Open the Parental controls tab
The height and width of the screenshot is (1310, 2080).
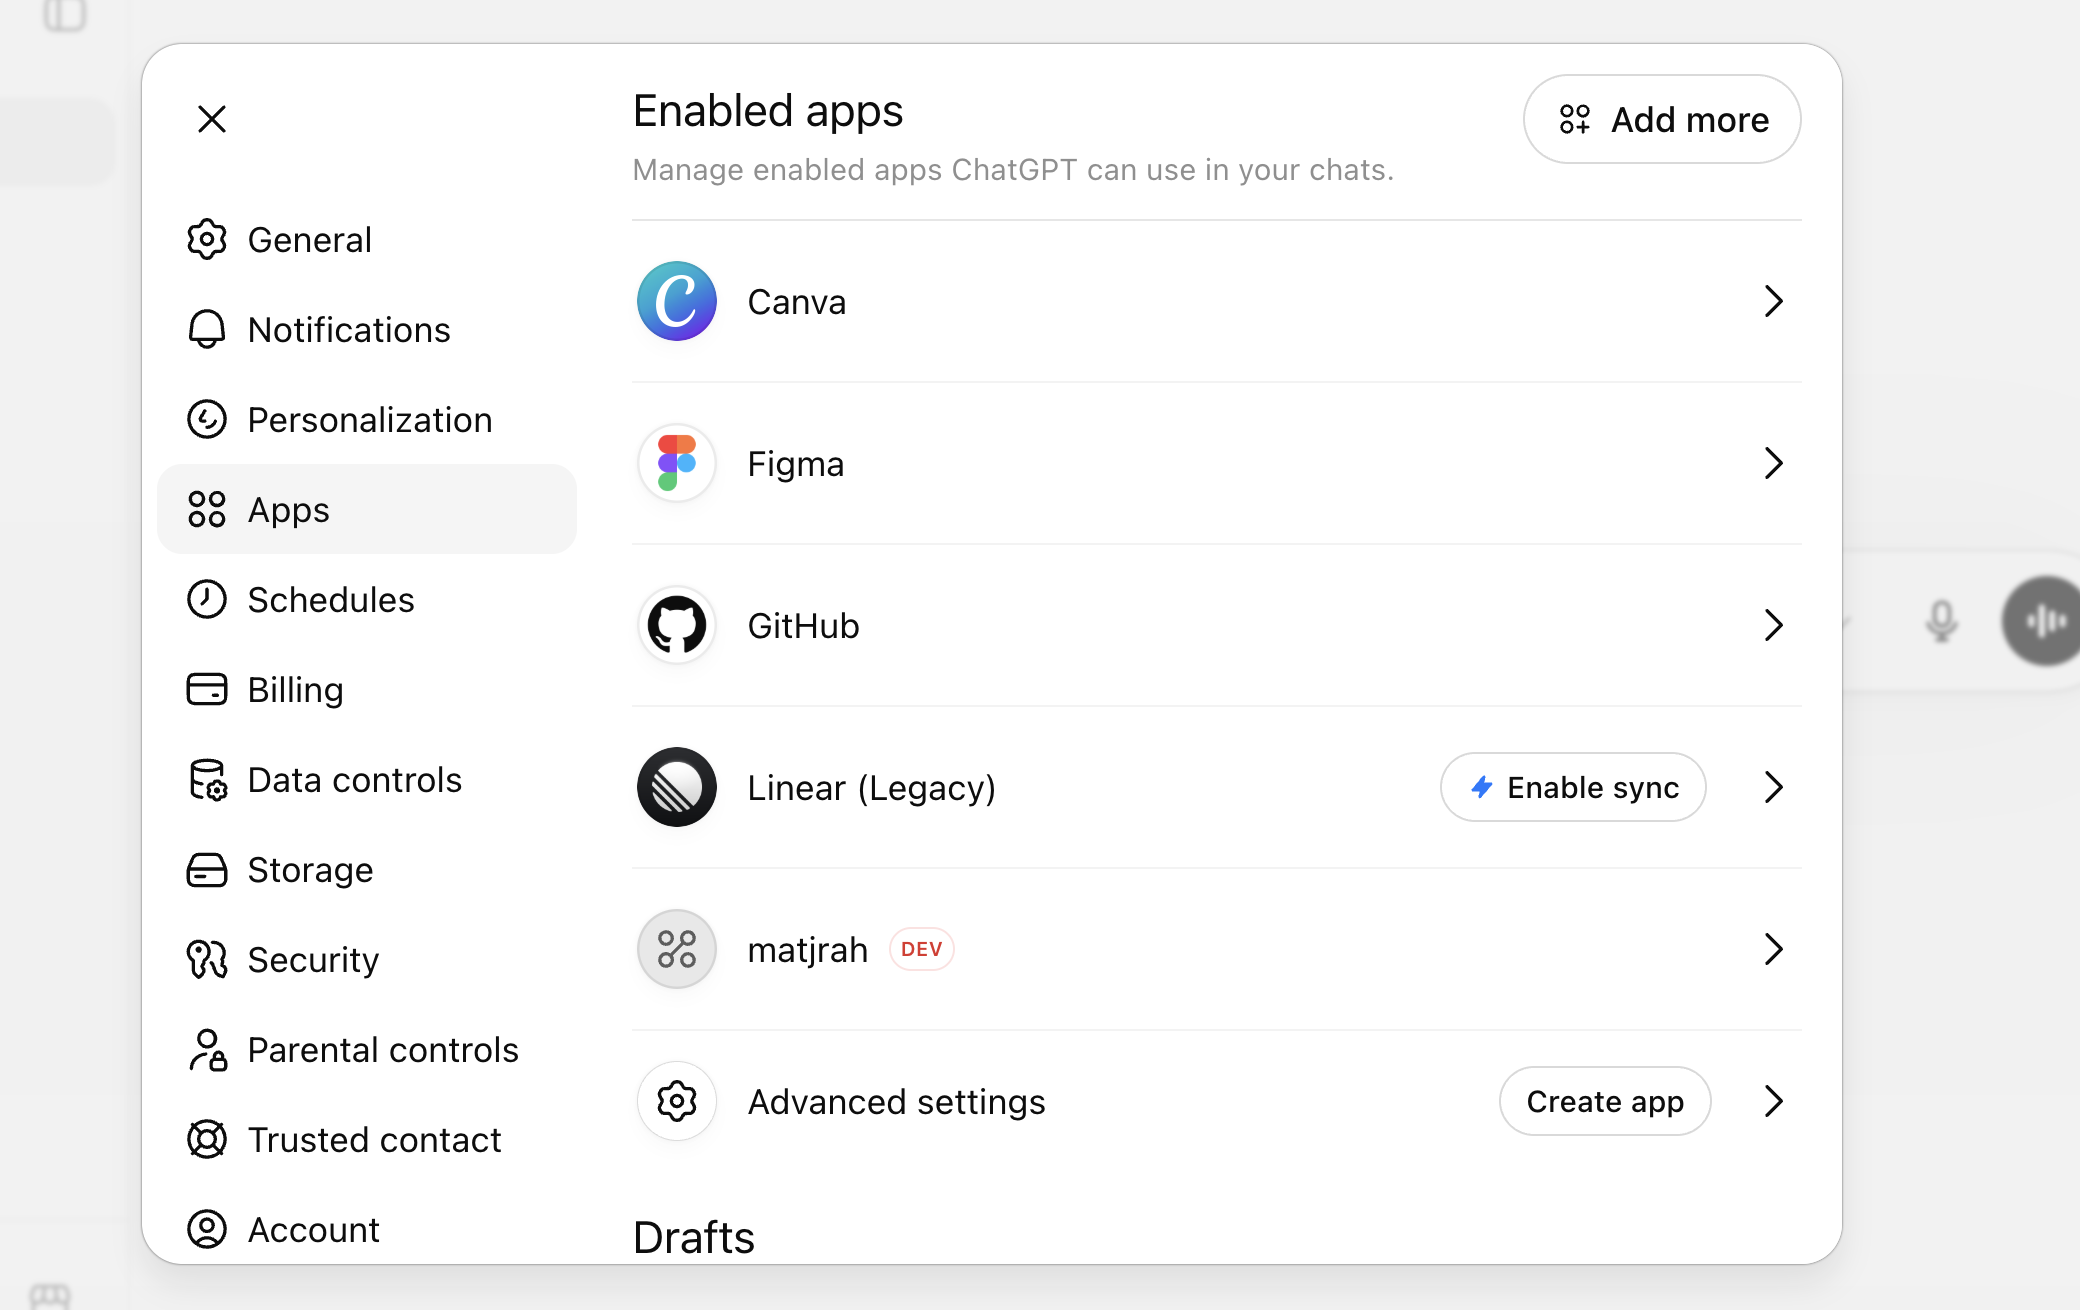(367, 1049)
